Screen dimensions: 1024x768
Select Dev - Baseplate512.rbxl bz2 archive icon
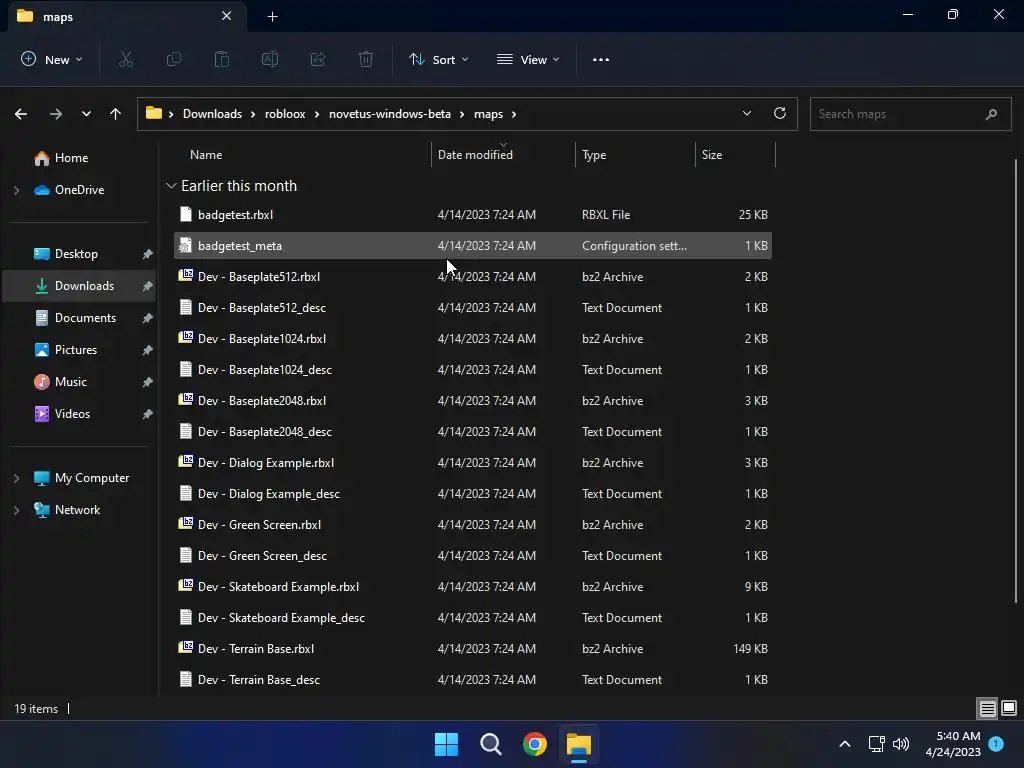tap(185, 276)
